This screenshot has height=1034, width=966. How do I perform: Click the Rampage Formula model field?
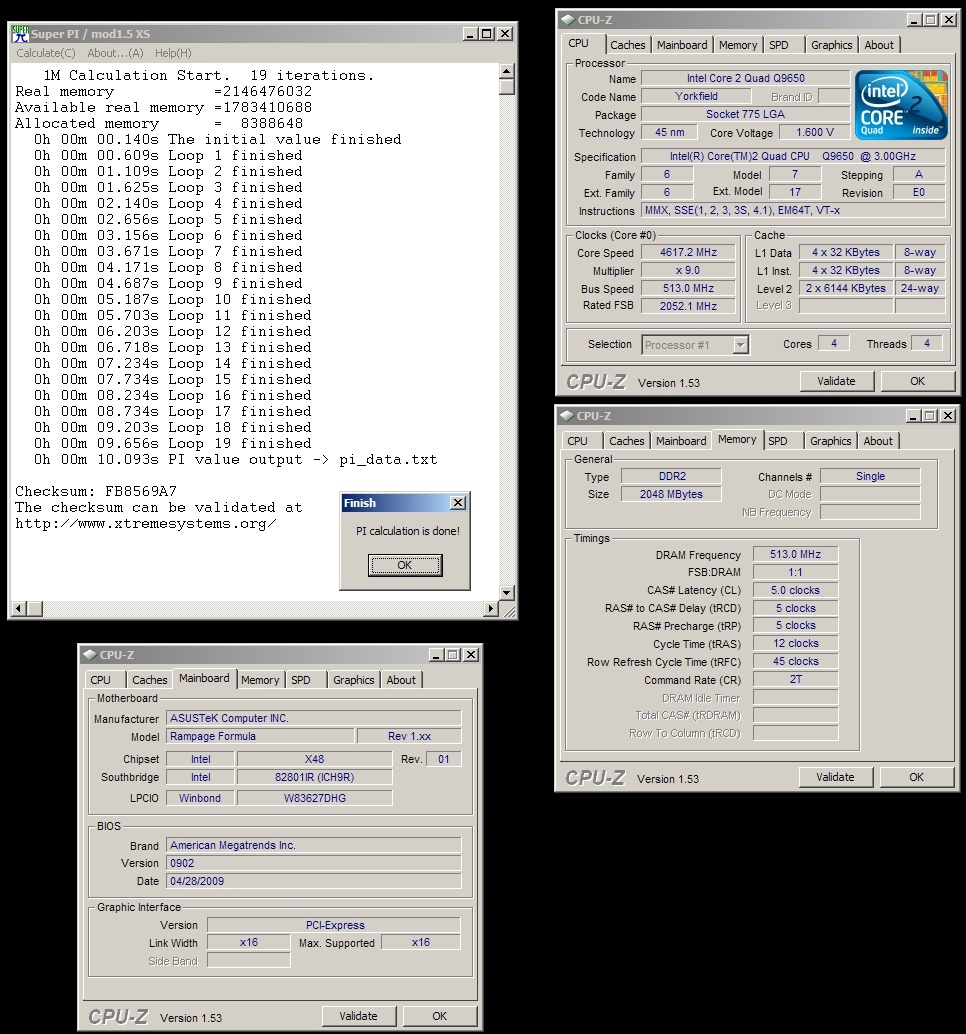coord(260,736)
